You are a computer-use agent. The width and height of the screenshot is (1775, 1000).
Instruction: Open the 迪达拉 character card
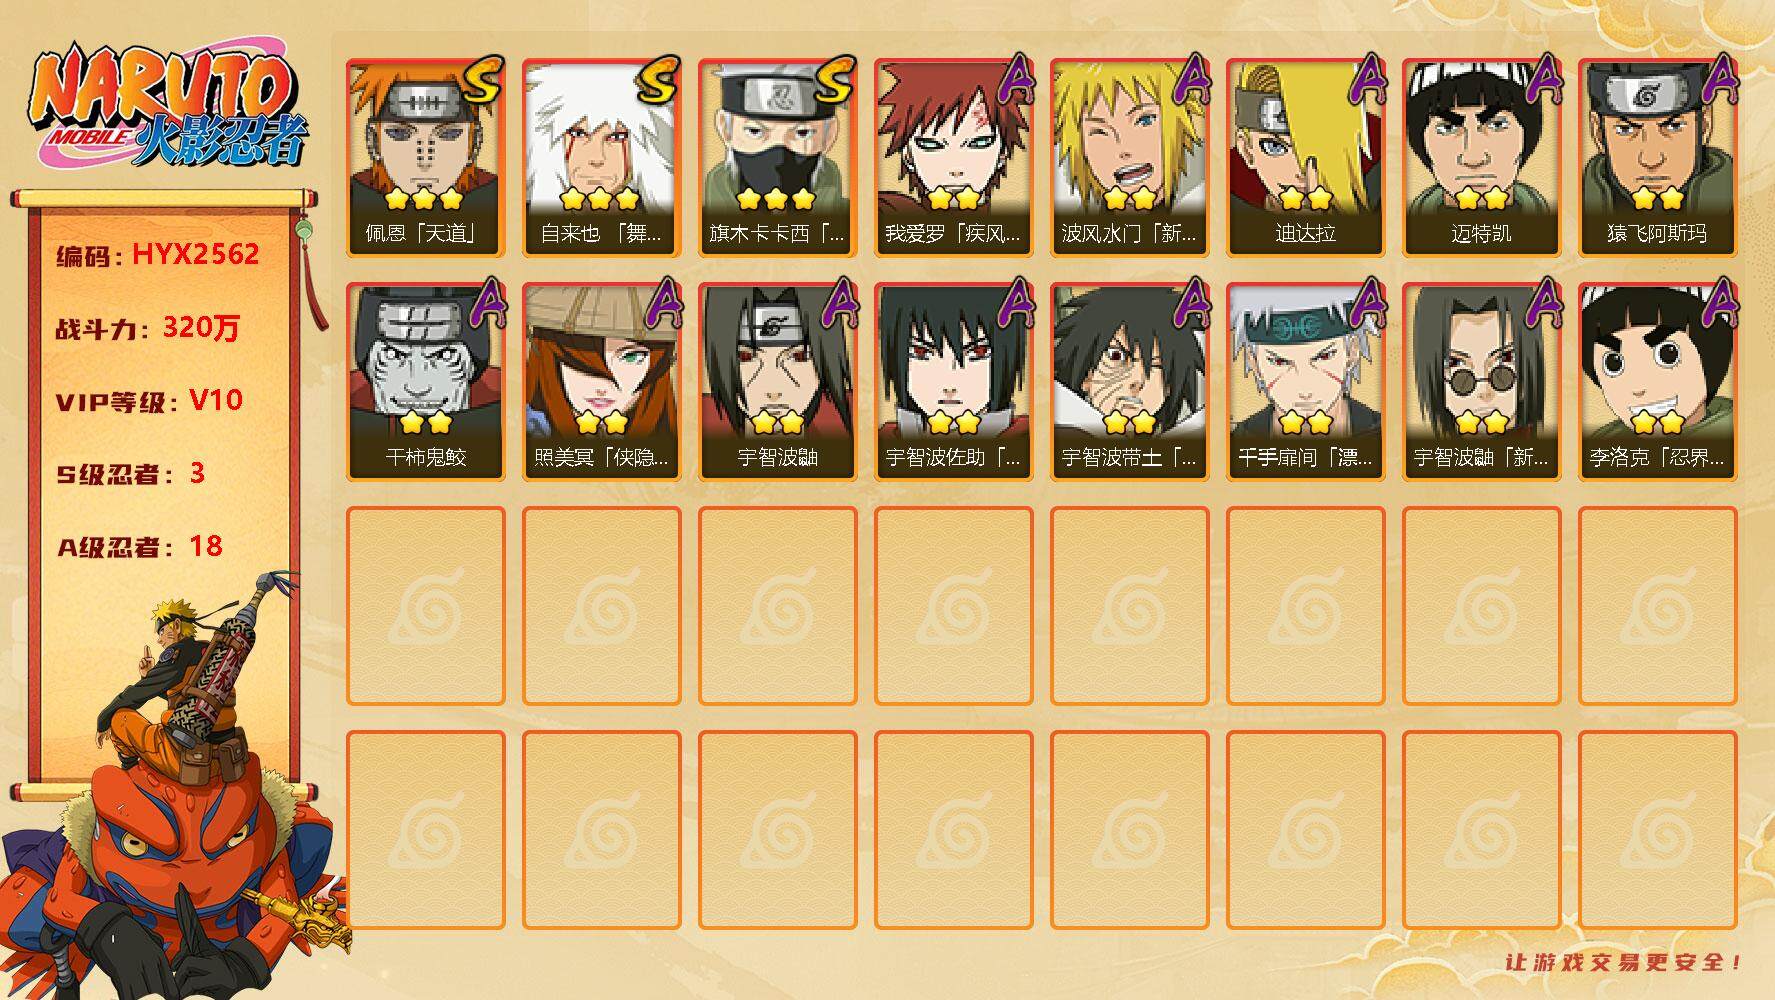point(1306,158)
